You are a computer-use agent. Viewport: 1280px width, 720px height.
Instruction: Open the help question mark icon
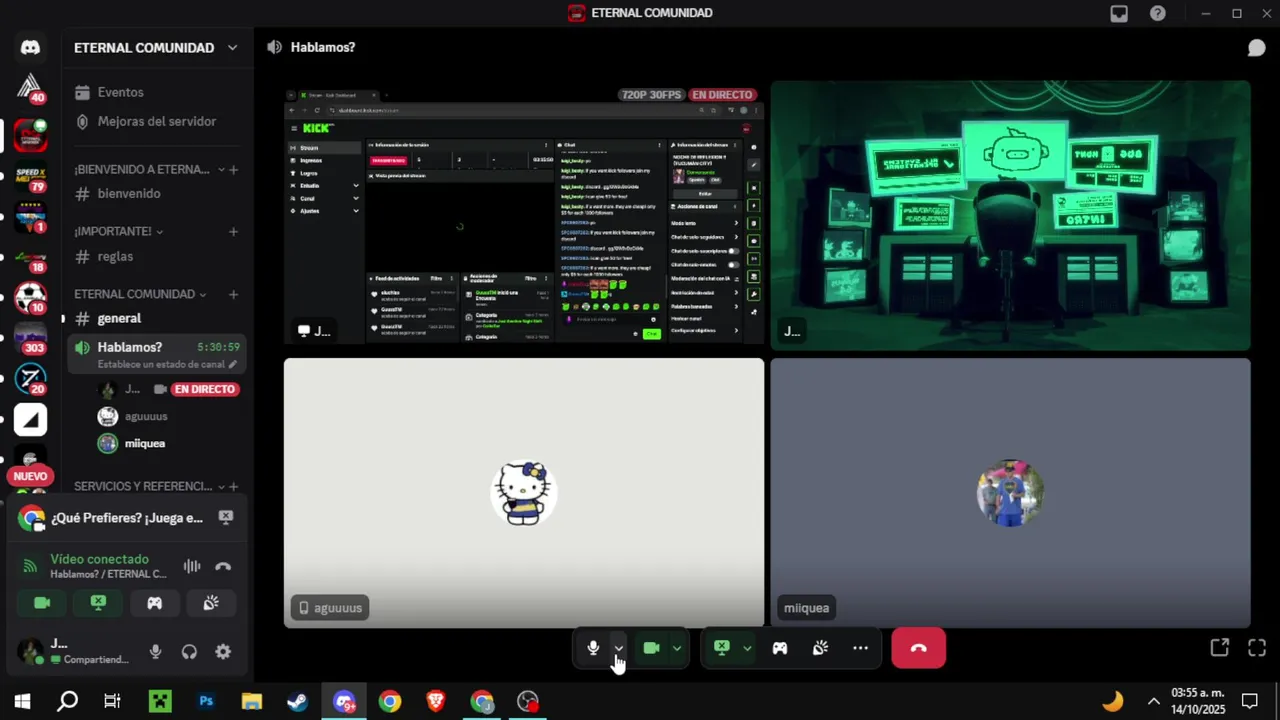(1157, 13)
